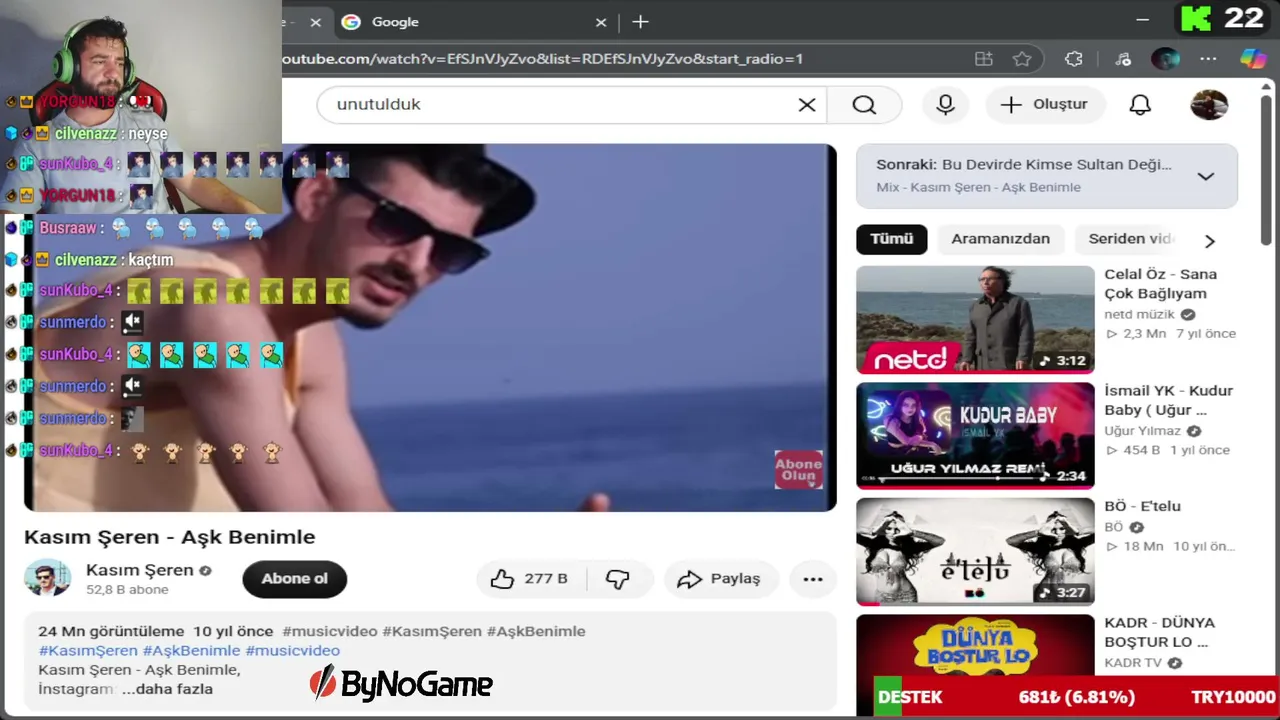Open KADR - DÜNYA BOŞTUR LO title
This screenshot has height=720, width=1280.
pos(1159,632)
